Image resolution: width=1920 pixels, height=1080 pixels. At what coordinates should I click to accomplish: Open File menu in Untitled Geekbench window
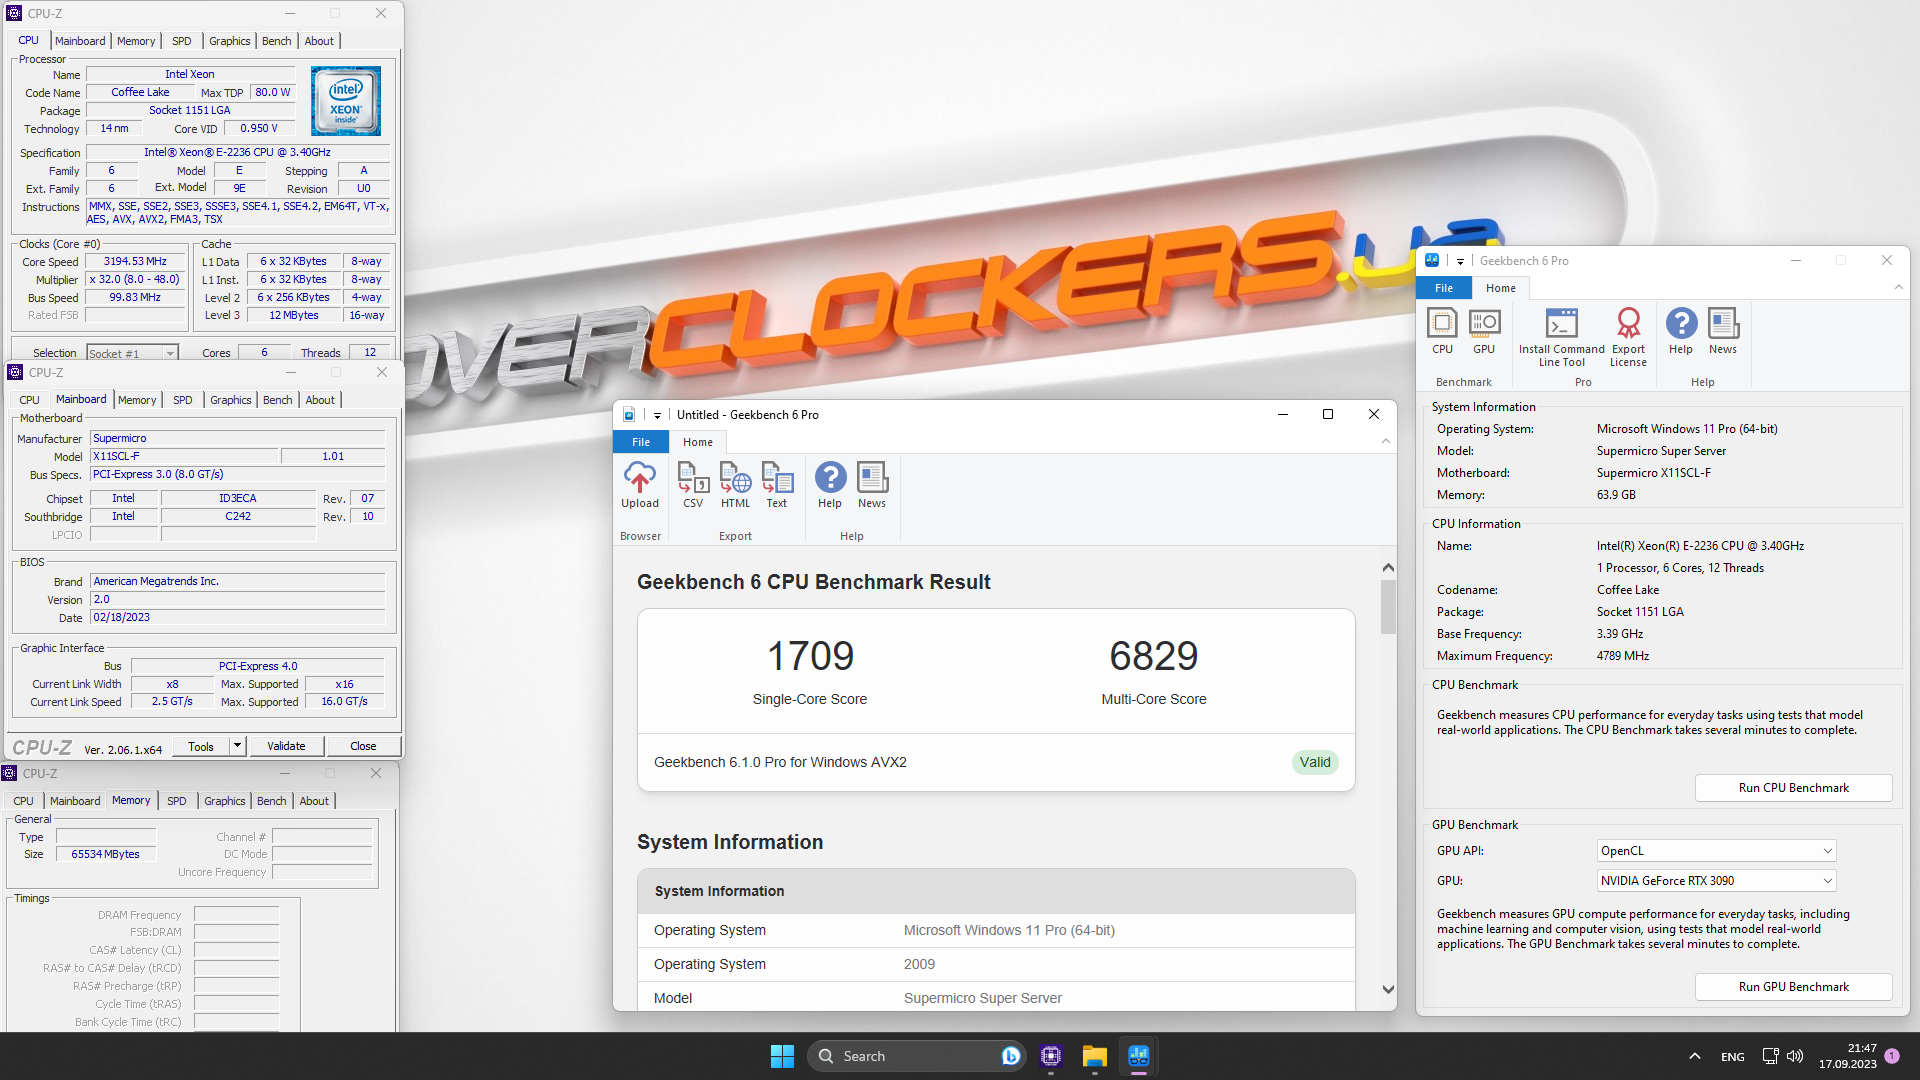641,442
